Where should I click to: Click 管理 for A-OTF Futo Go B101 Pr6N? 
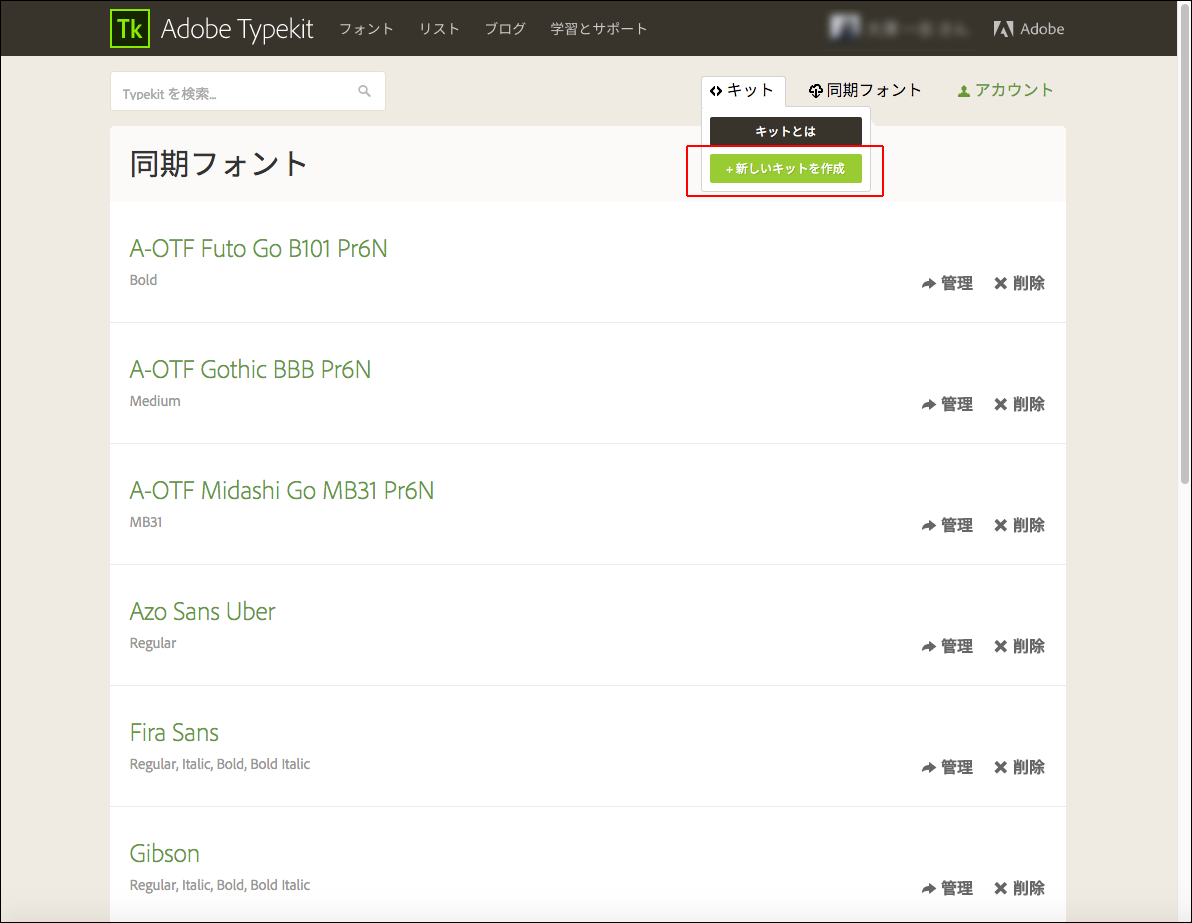pyautogui.click(x=947, y=284)
